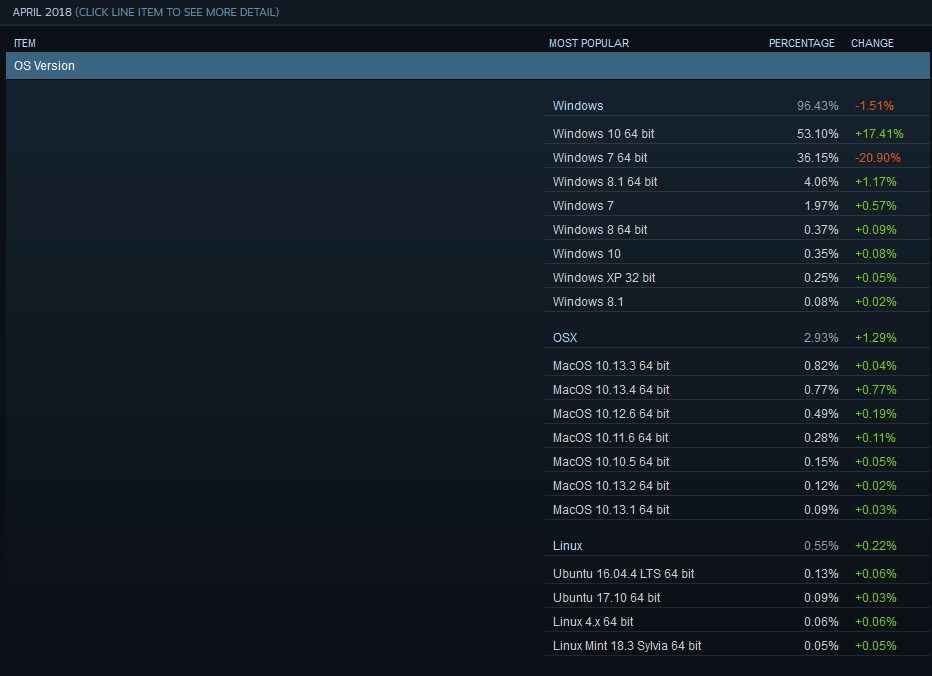932x676 pixels.
Task: Select the OSX category heading
Action: [565, 338]
